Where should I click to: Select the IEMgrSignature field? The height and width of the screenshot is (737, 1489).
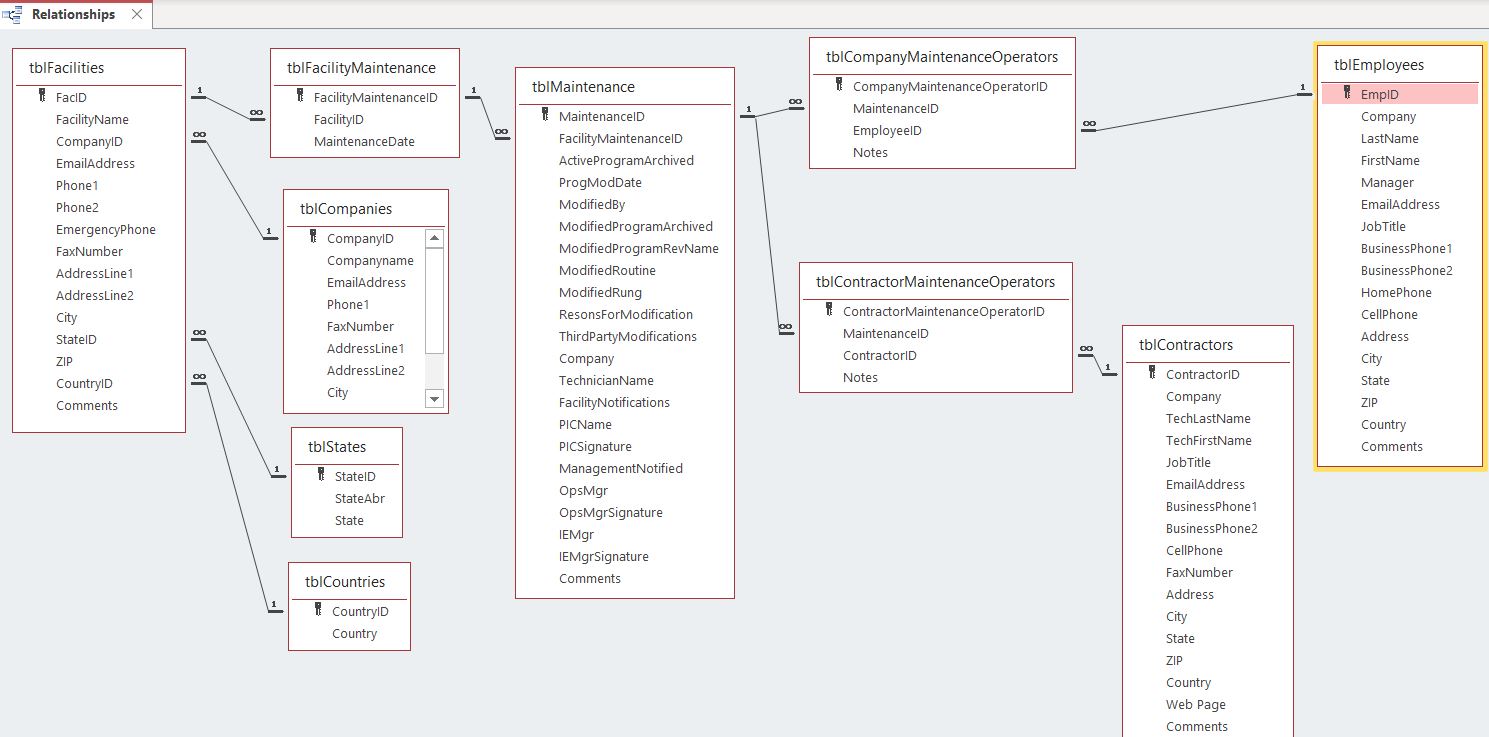click(x=604, y=556)
